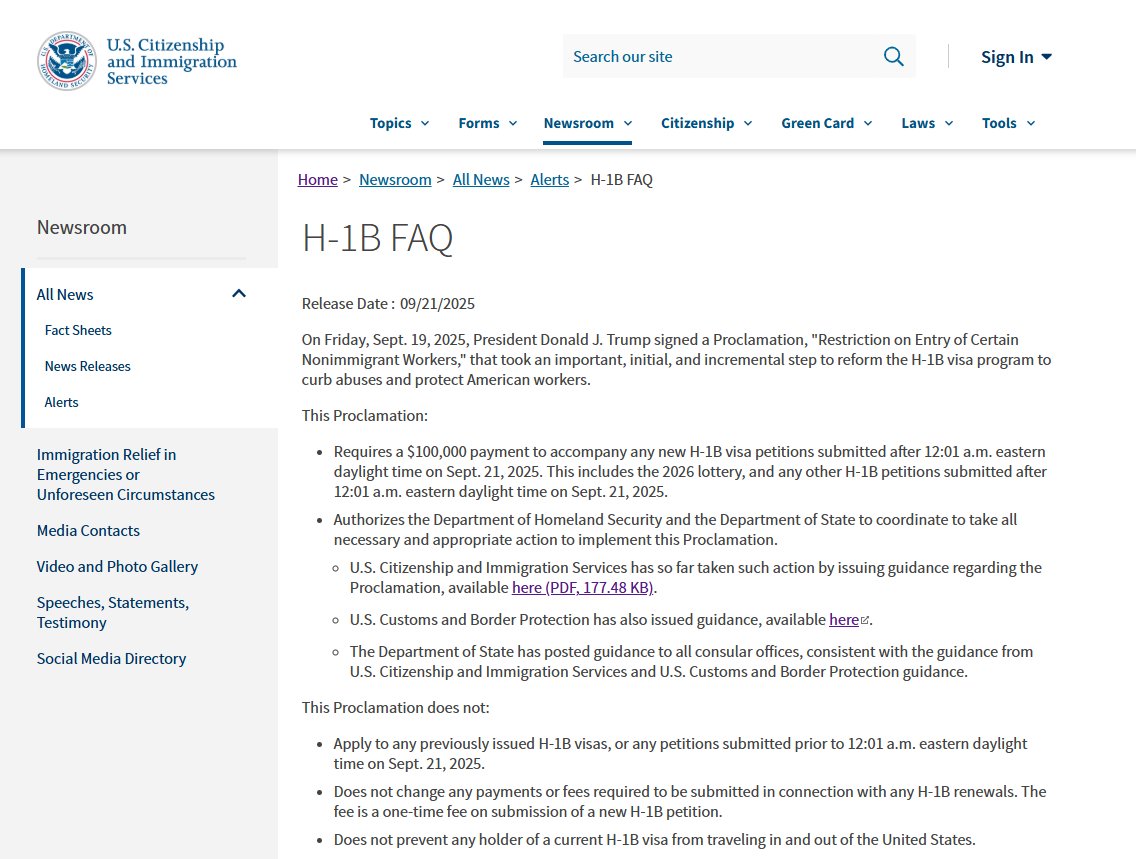The image size is (1136, 859).
Task: Open Fact Sheets in the sidebar
Action: click(x=78, y=330)
